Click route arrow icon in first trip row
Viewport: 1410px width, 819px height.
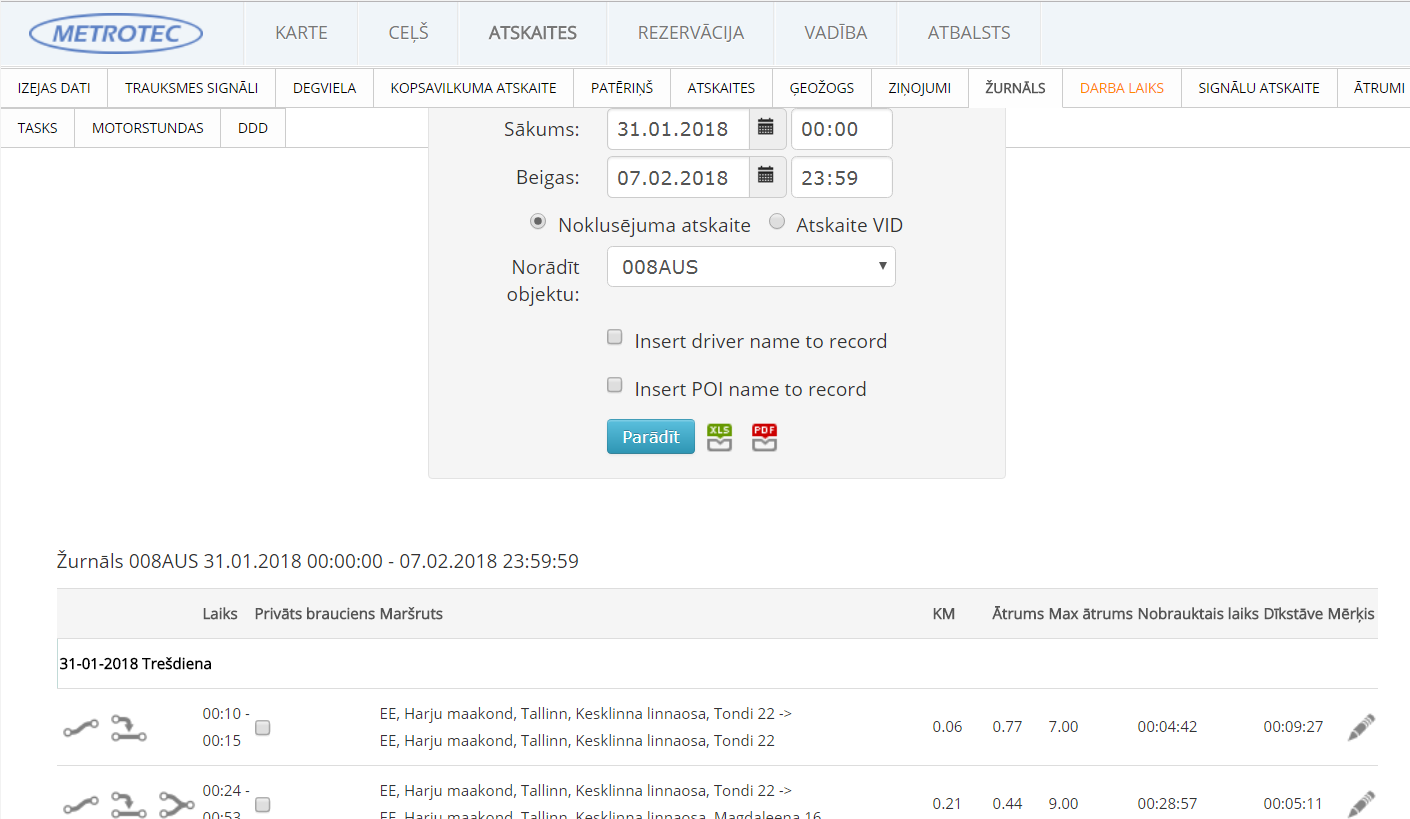tap(128, 728)
